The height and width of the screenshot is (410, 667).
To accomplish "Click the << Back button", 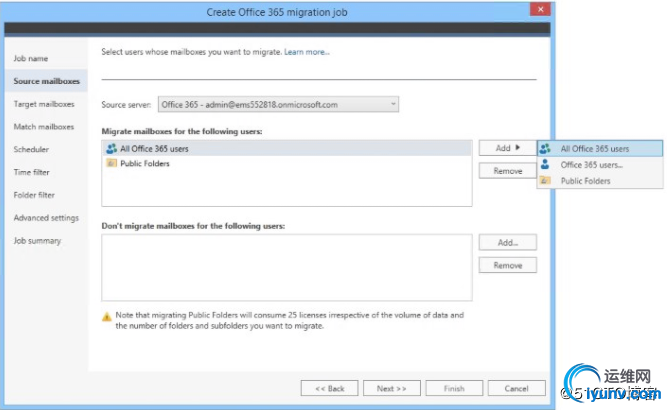I will 329,388.
